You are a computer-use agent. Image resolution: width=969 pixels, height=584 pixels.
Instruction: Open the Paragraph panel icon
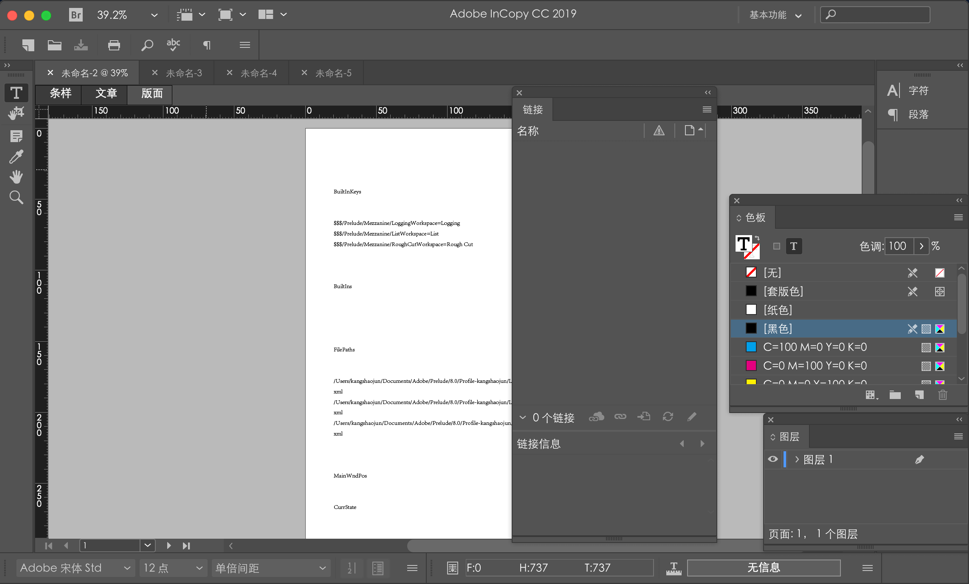tap(893, 114)
